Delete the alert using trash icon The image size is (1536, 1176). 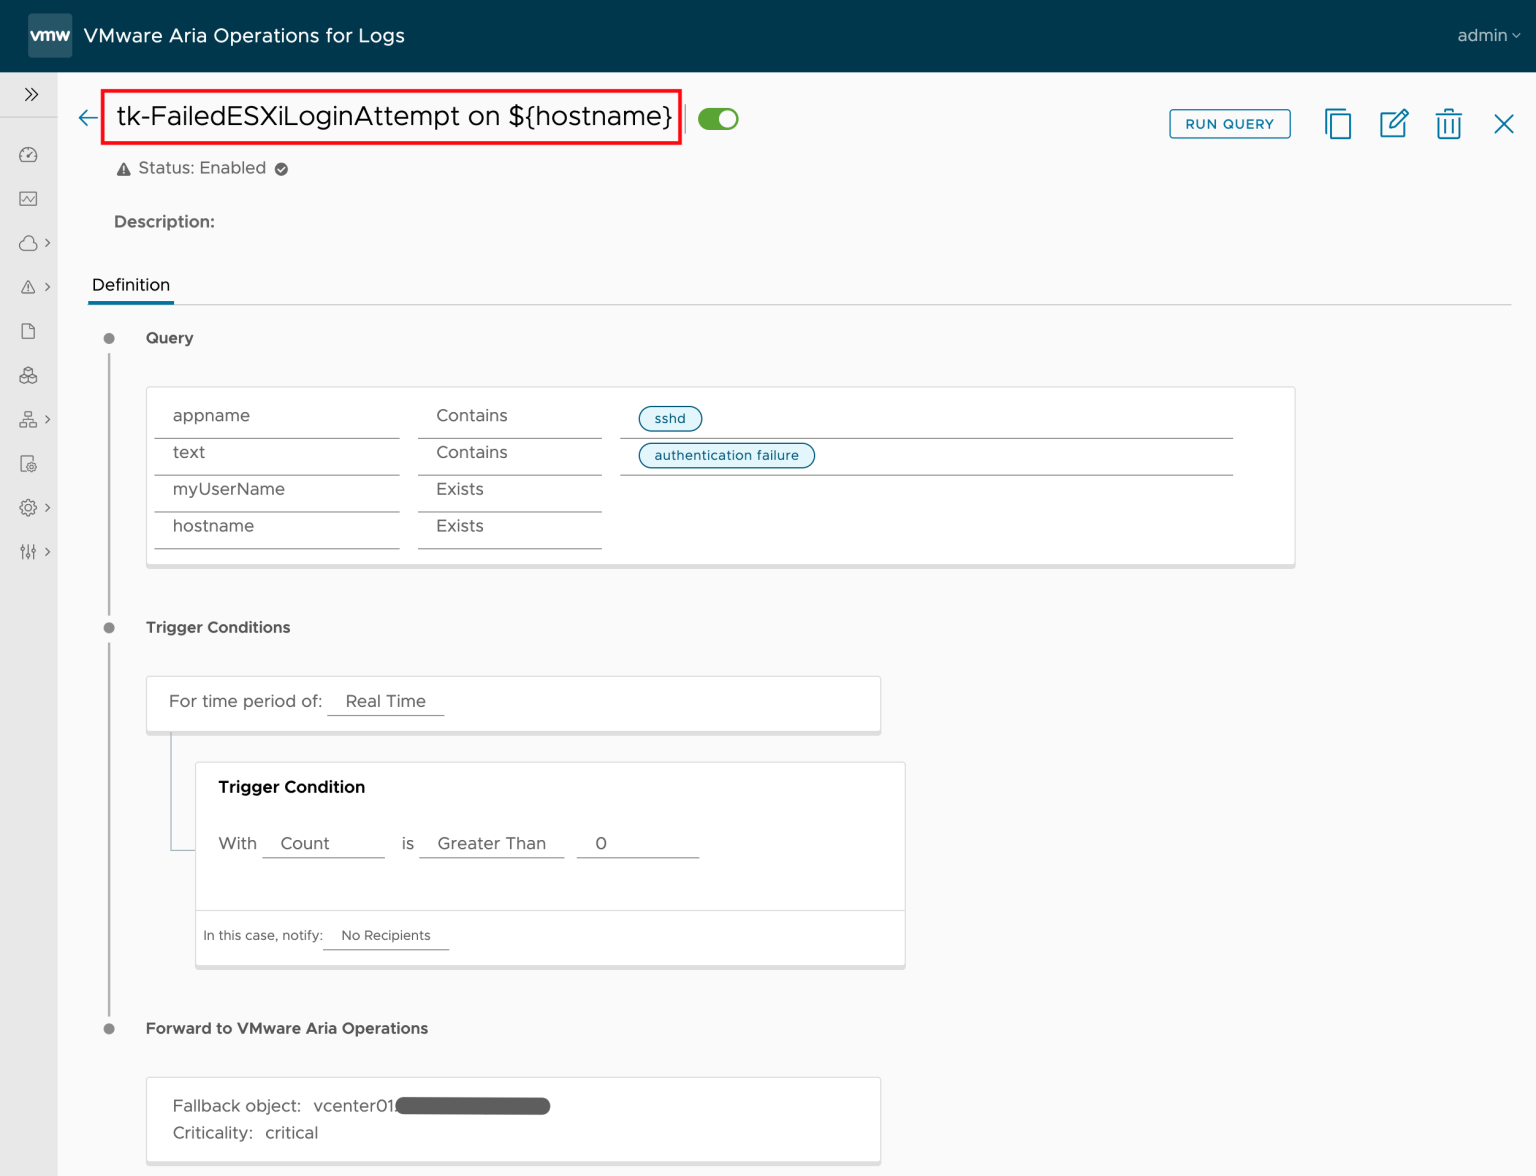pos(1448,124)
